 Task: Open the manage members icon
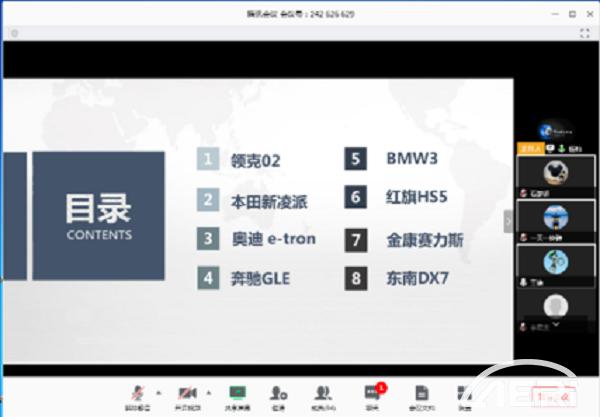coord(324,392)
